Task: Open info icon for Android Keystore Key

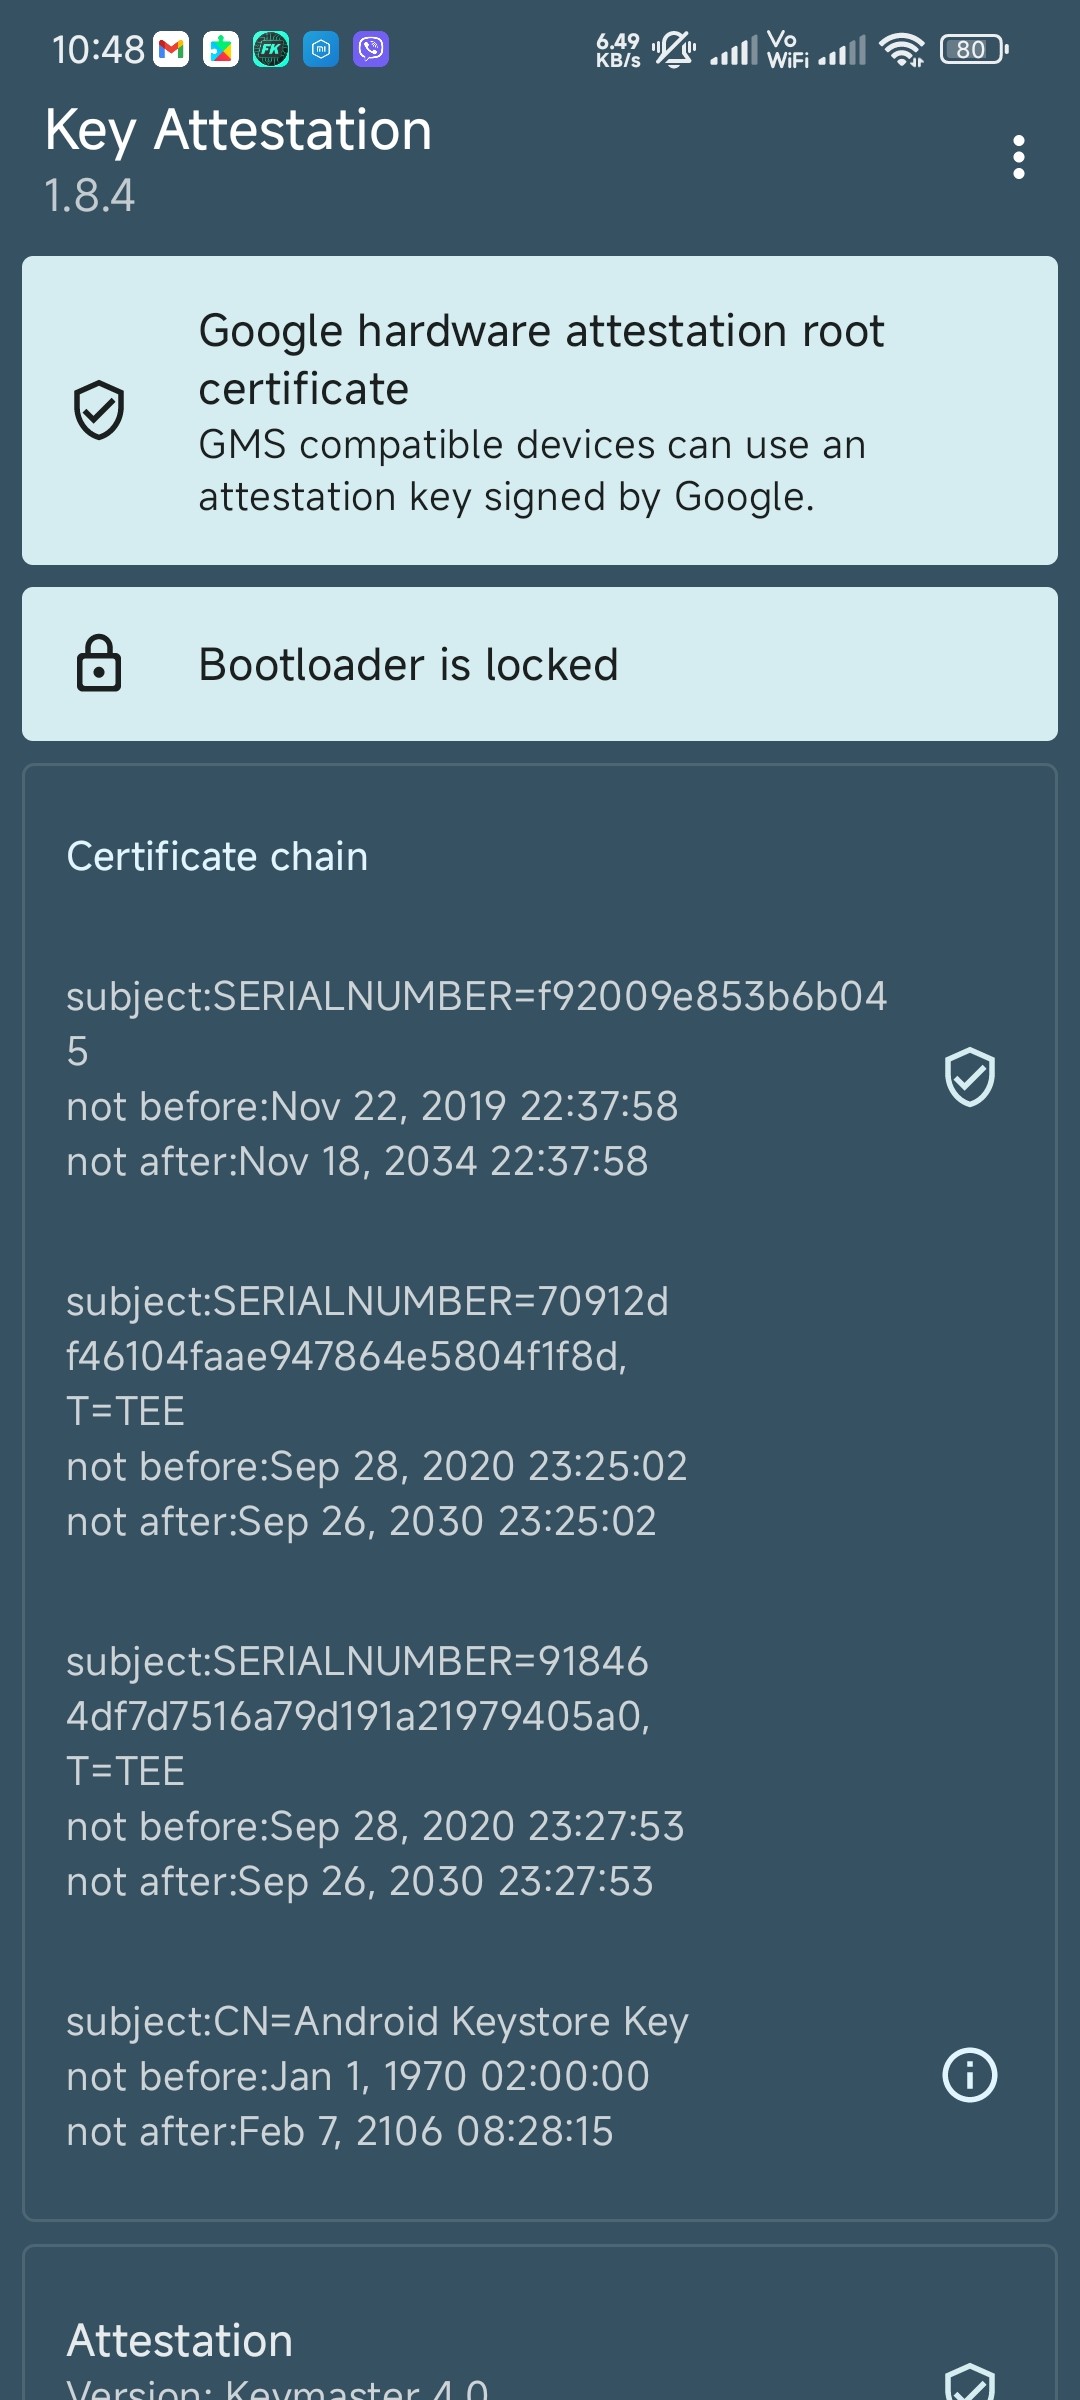Action: click(969, 2075)
